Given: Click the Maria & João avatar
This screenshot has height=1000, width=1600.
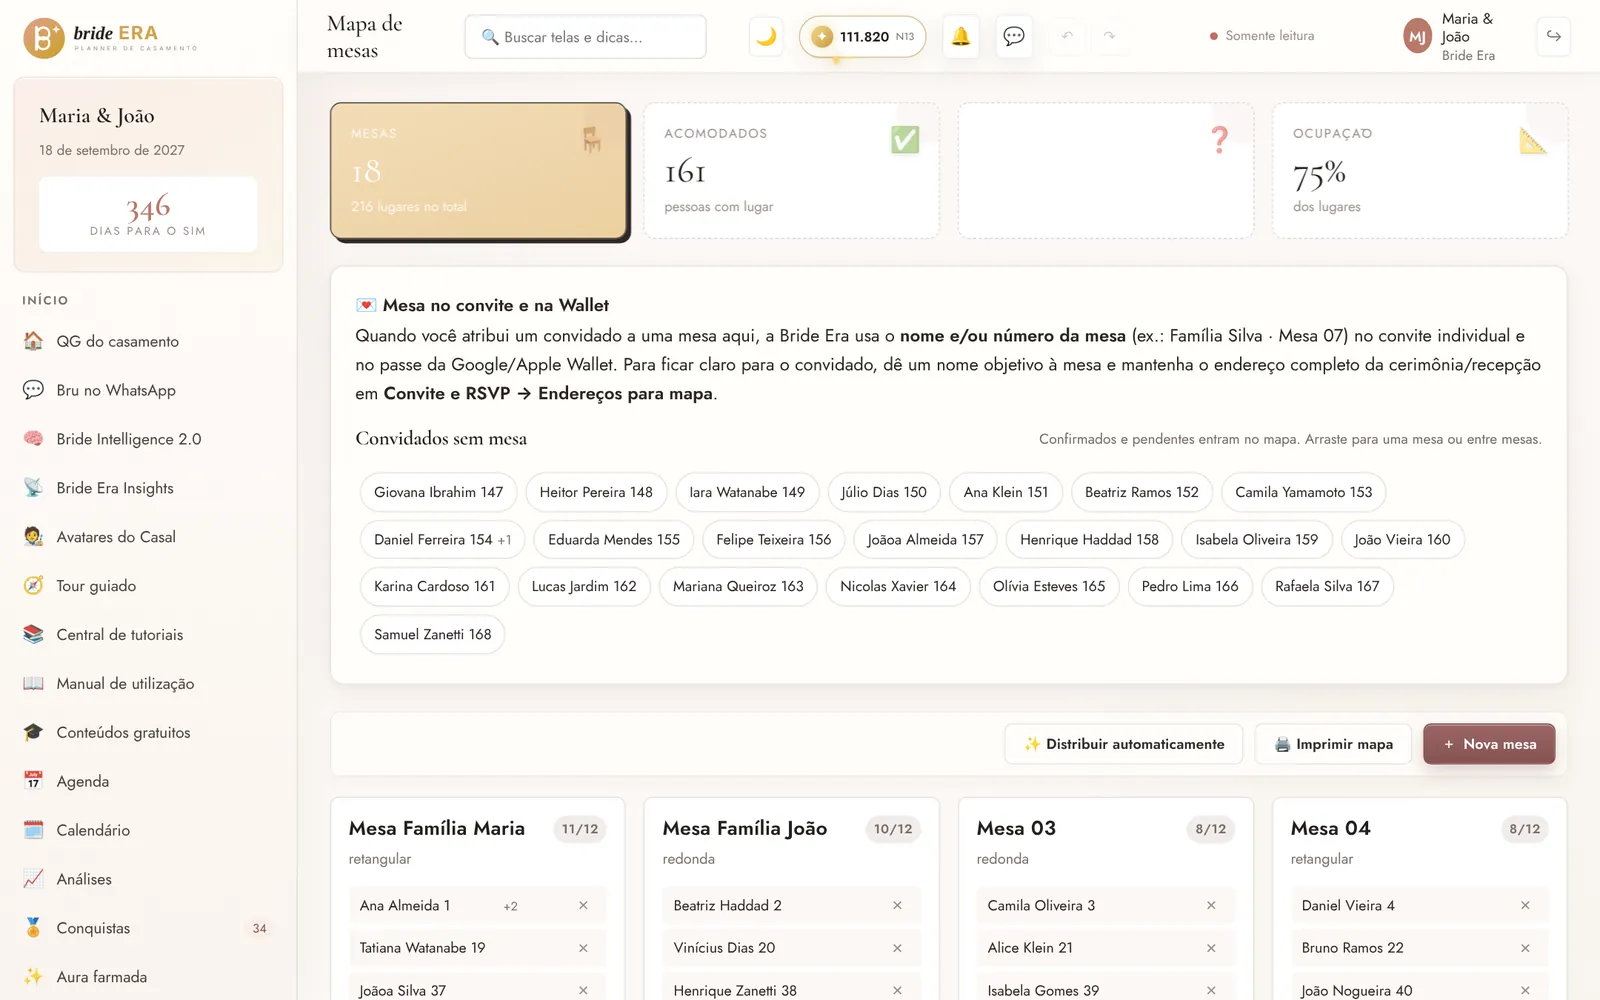Looking at the screenshot, I should pos(1417,37).
